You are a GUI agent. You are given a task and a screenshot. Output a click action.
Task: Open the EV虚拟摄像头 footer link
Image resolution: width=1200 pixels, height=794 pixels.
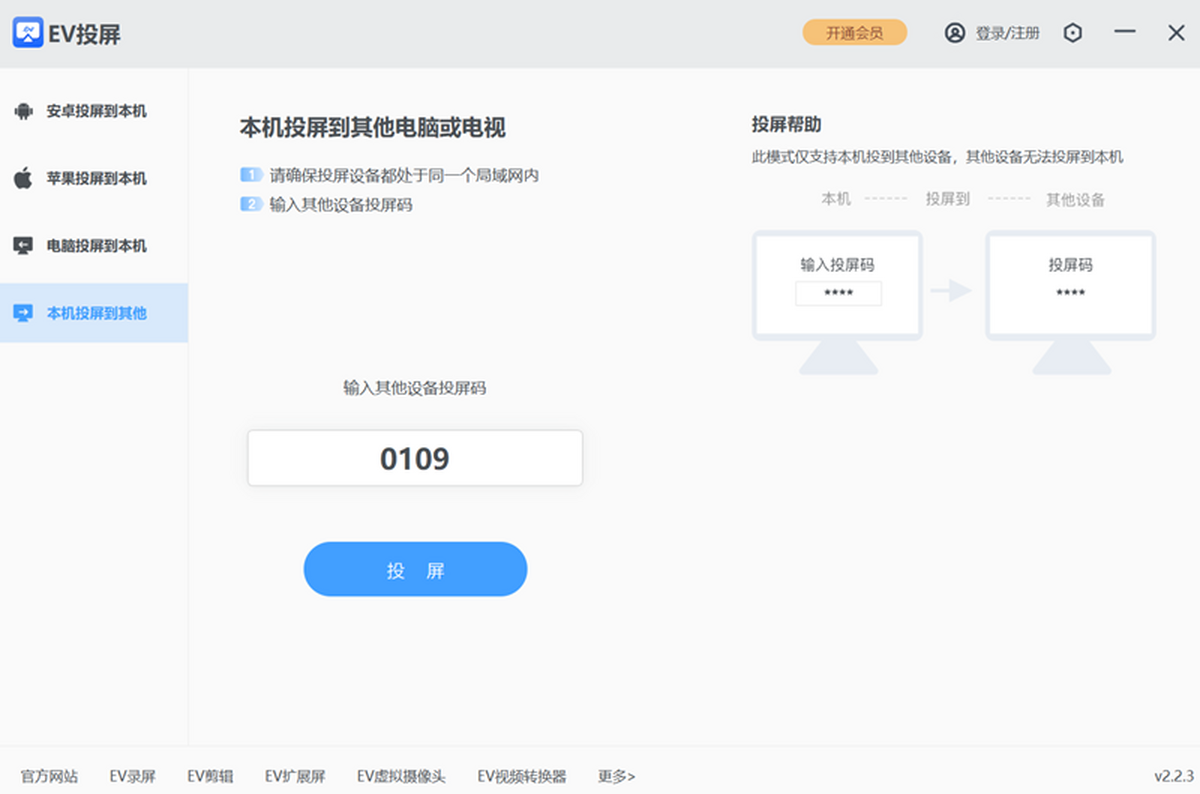tap(401, 776)
